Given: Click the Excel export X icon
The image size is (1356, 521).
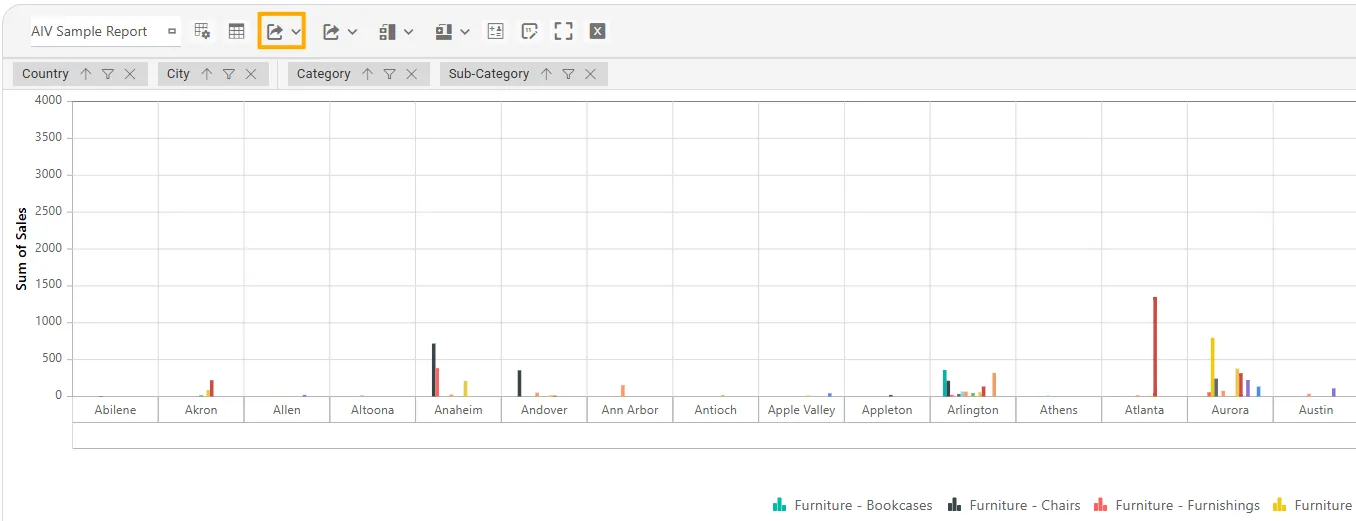Looking at the screenshot, I should tap(597, 31).
